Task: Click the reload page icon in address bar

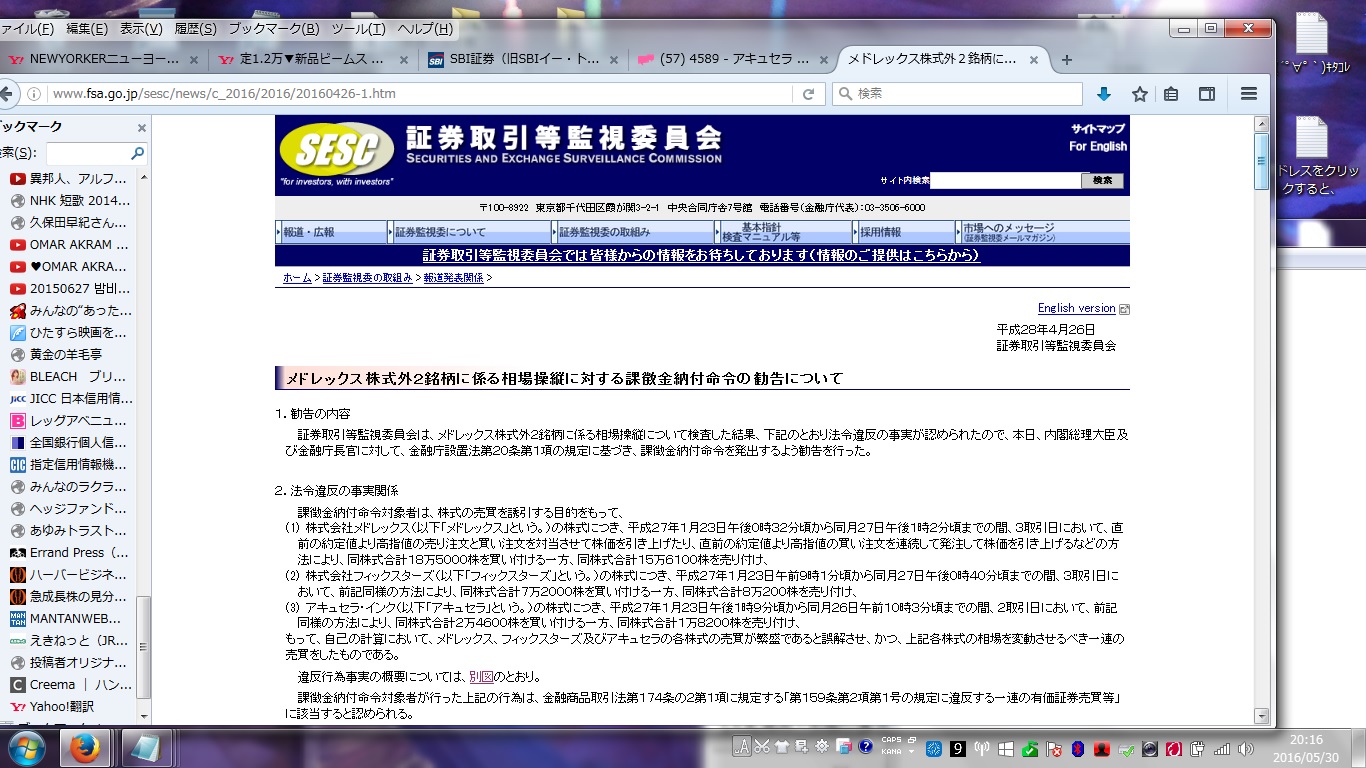Action: (x=808, y=94)
